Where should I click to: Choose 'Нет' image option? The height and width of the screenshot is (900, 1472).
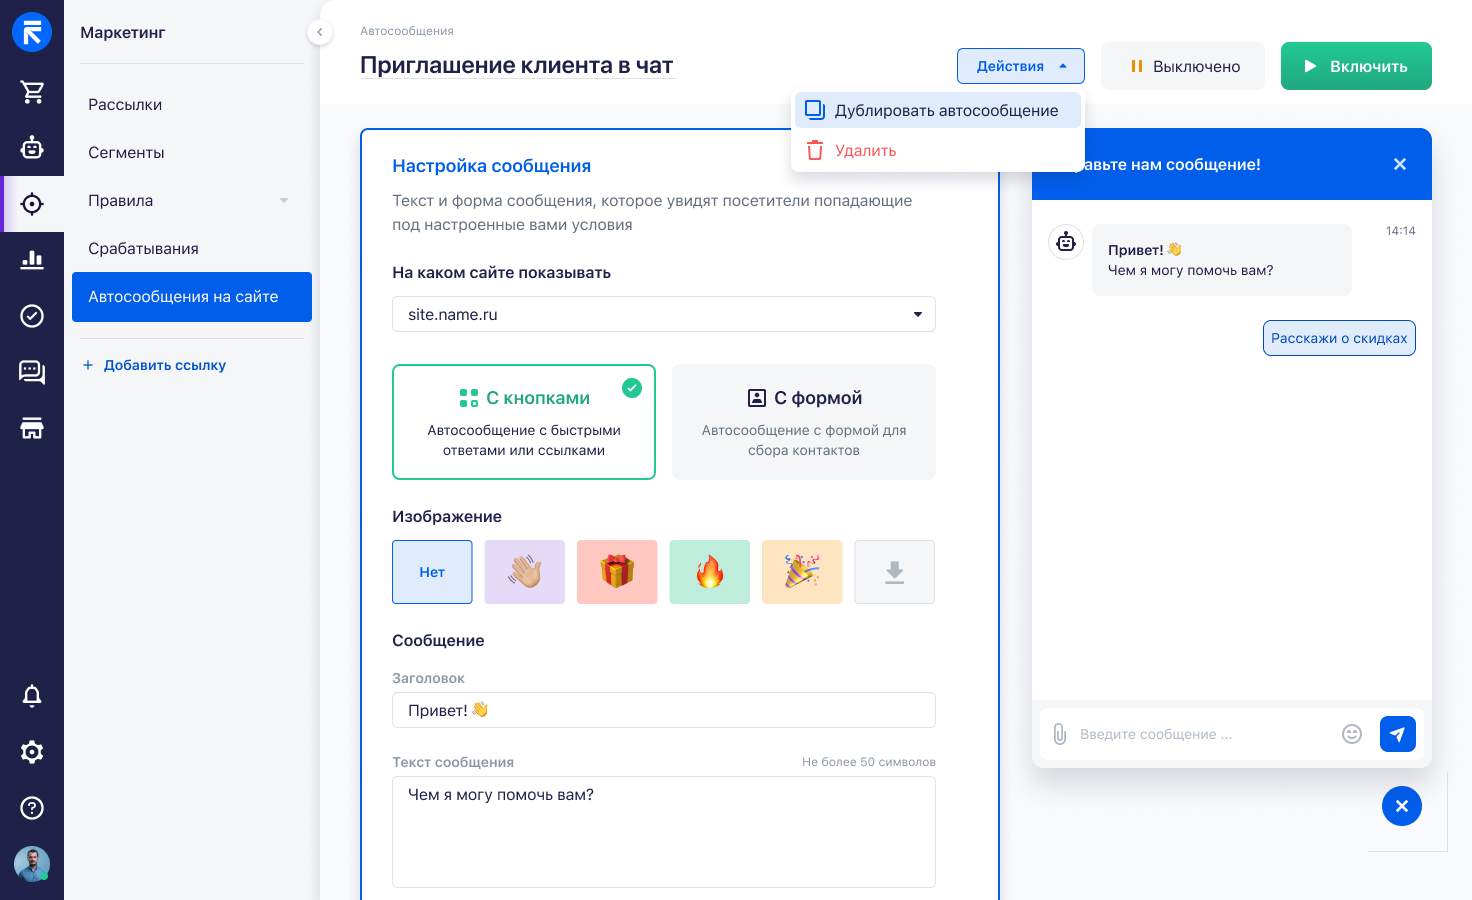[x=432, y=572]
